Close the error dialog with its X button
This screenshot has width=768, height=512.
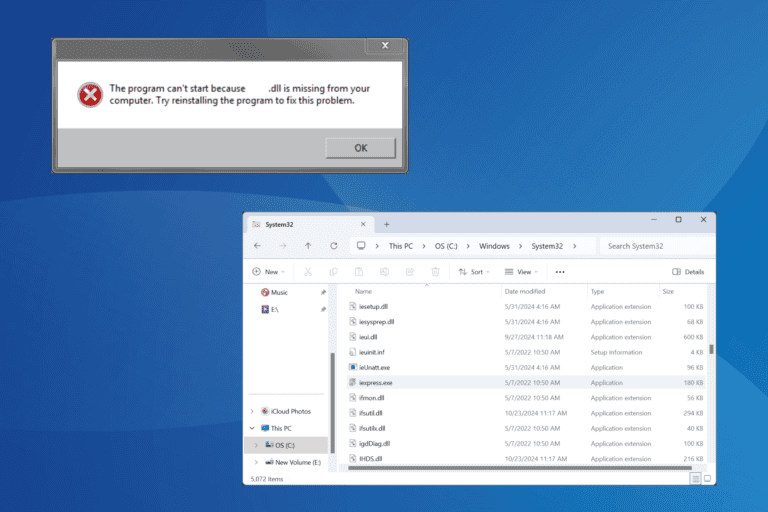[385, 46]
